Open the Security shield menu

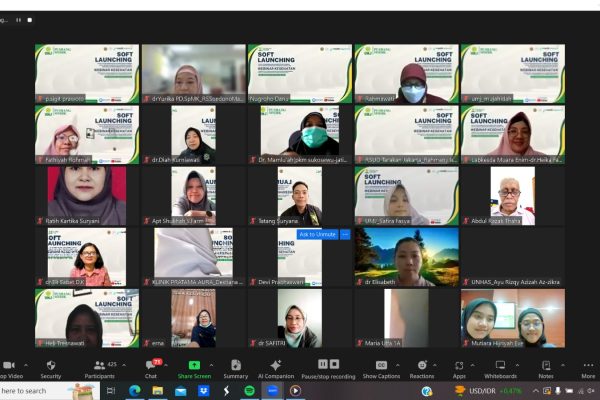pyautogui.click(x=51, y=365)
